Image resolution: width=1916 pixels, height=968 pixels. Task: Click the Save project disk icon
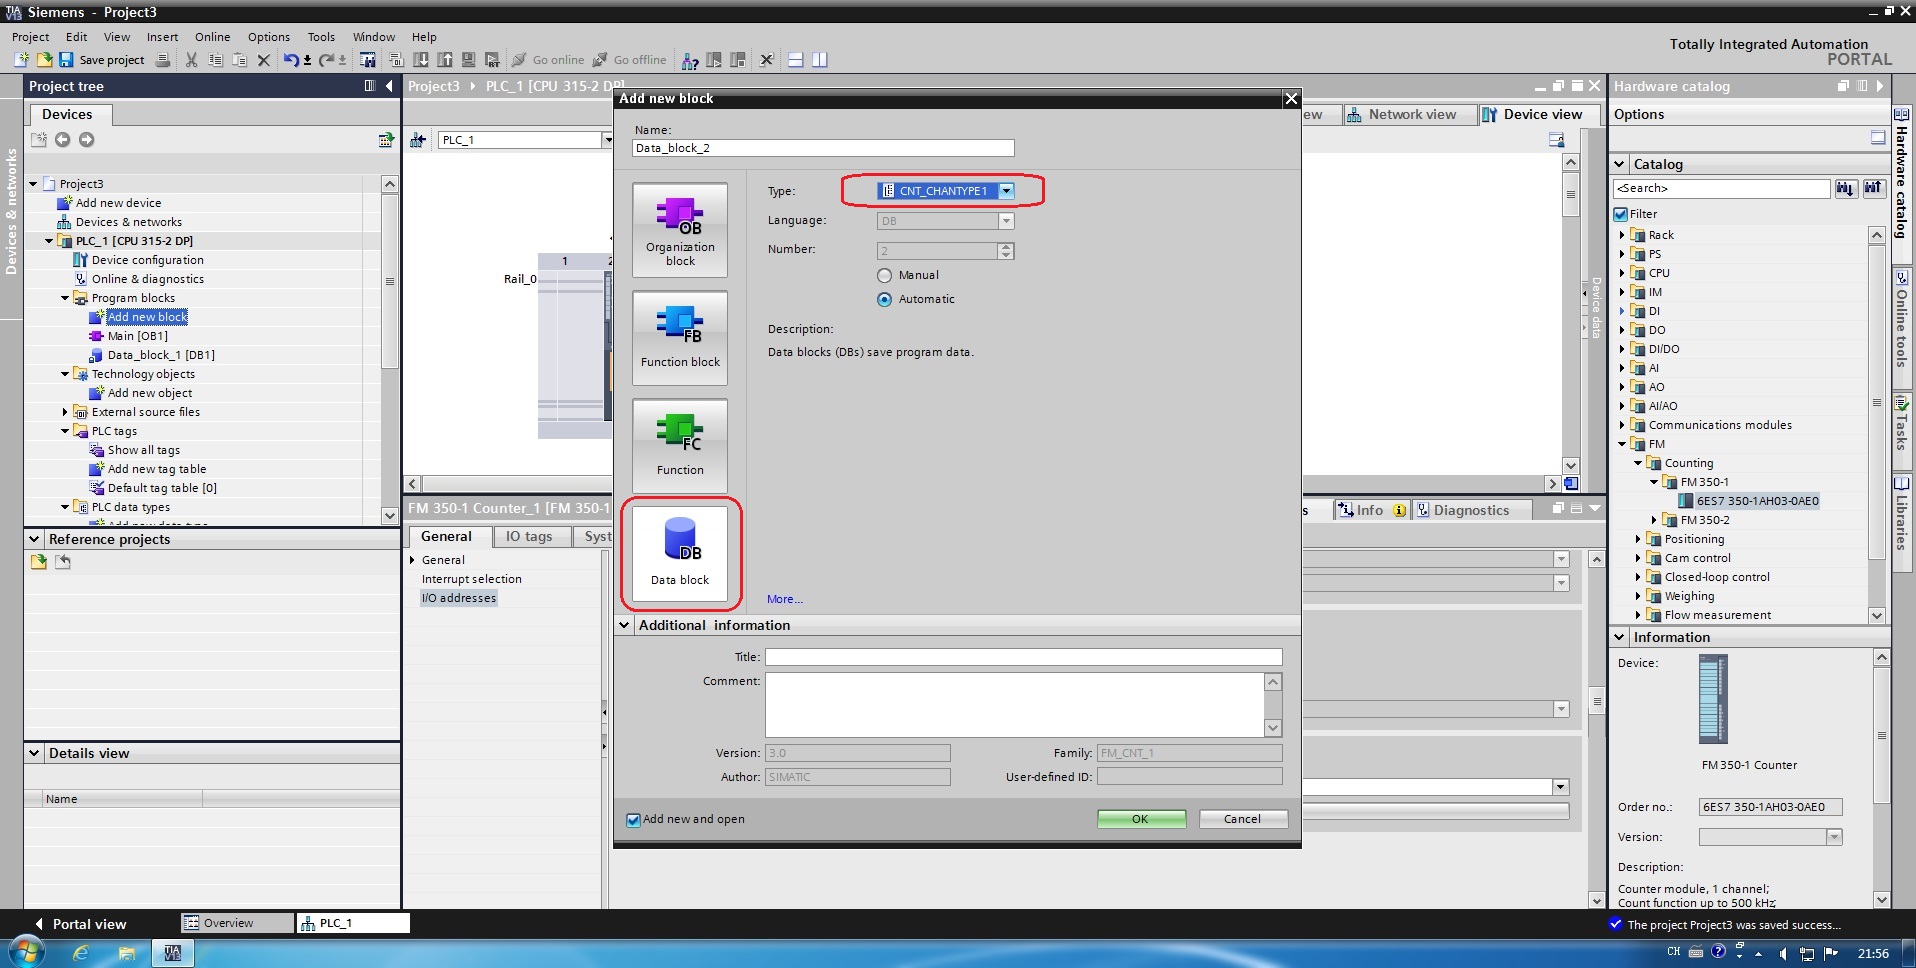tap(66, 60)
